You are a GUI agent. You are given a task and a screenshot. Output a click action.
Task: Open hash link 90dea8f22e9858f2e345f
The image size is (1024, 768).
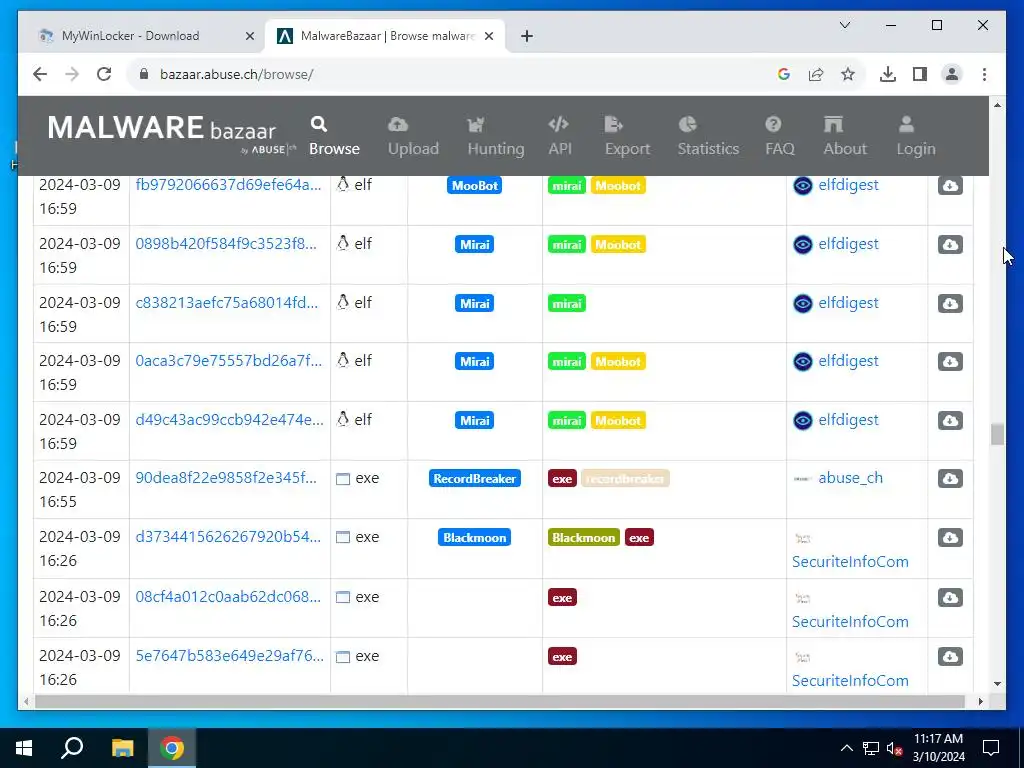[226, 477]
